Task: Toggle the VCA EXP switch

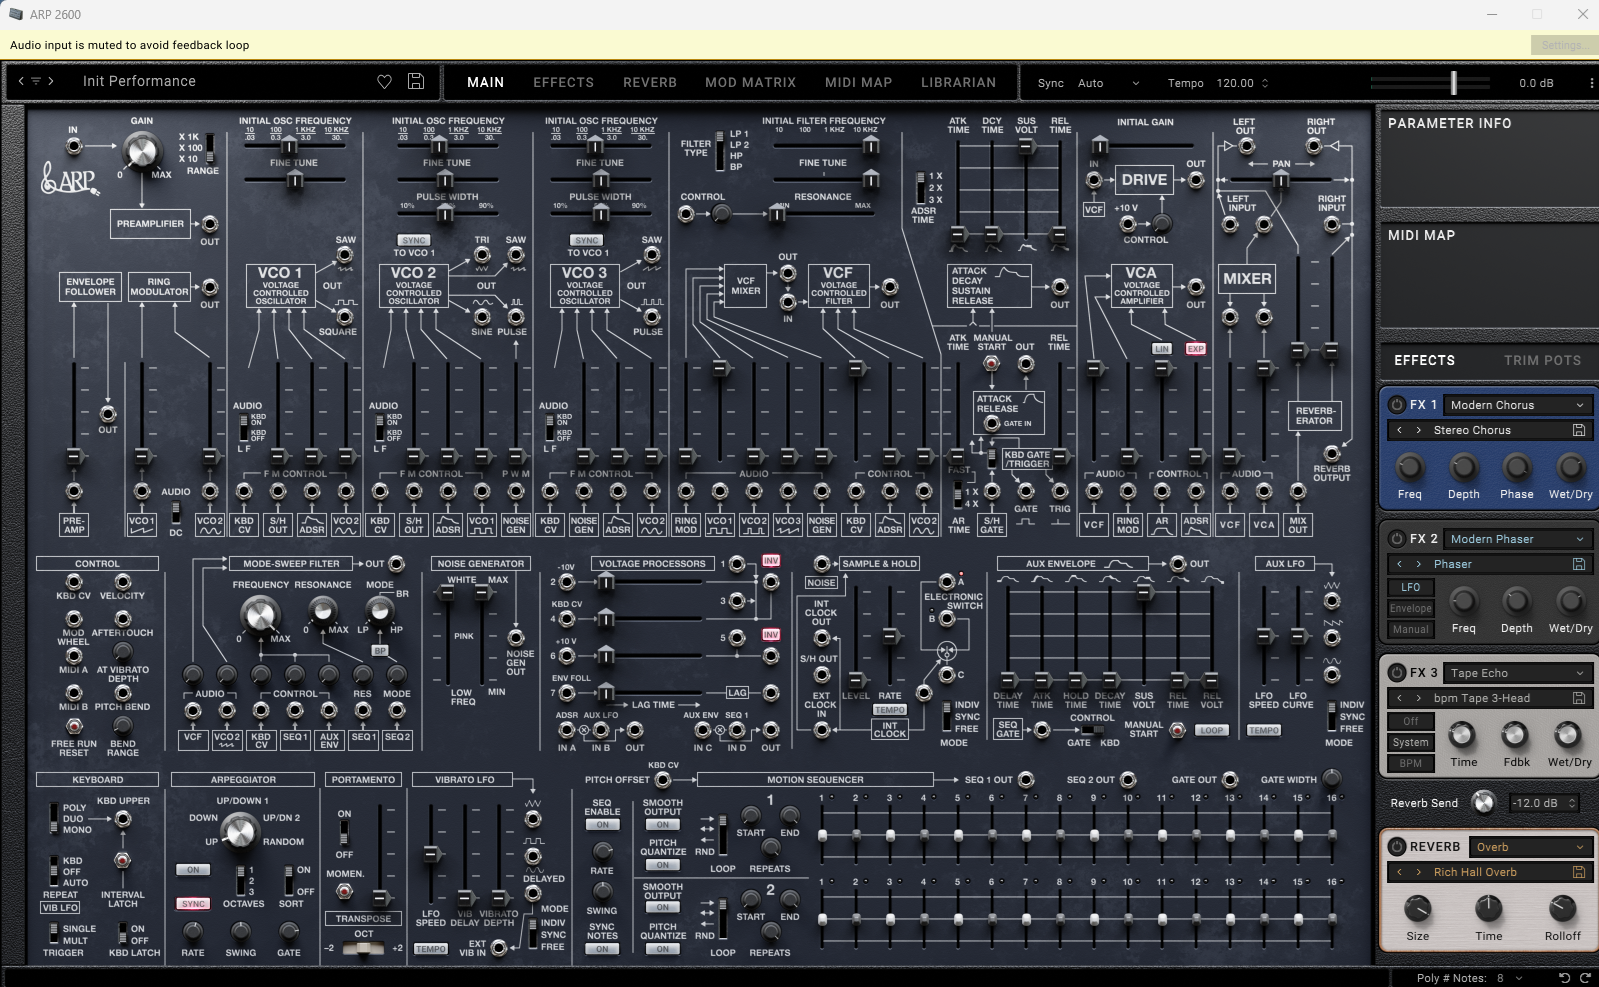Action: tap(1195, 349)
